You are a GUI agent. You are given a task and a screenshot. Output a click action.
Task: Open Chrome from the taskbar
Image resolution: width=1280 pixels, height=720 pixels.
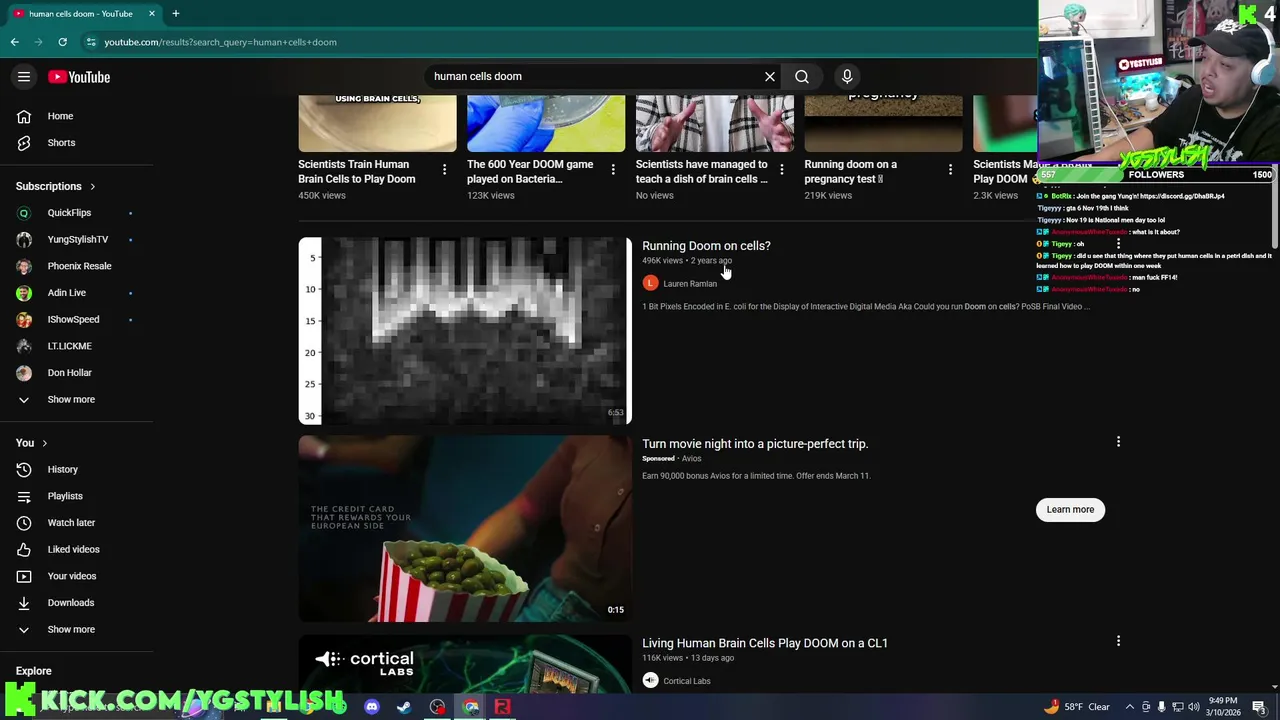click(470, 707)
